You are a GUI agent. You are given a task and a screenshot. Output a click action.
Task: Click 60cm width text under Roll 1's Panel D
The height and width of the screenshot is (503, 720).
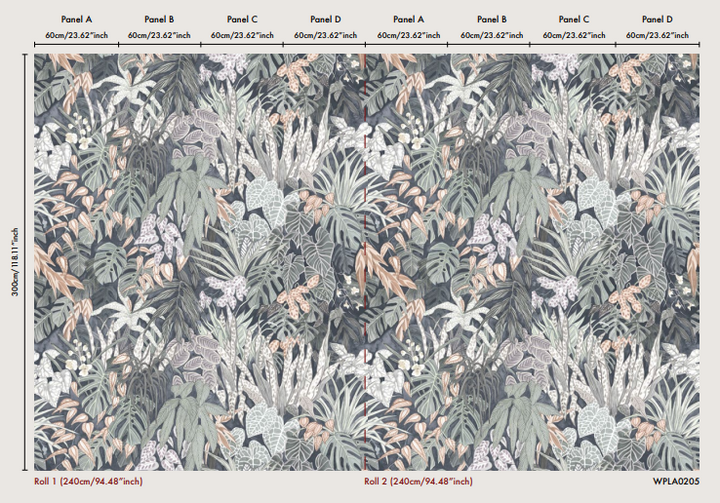(324, 34)
